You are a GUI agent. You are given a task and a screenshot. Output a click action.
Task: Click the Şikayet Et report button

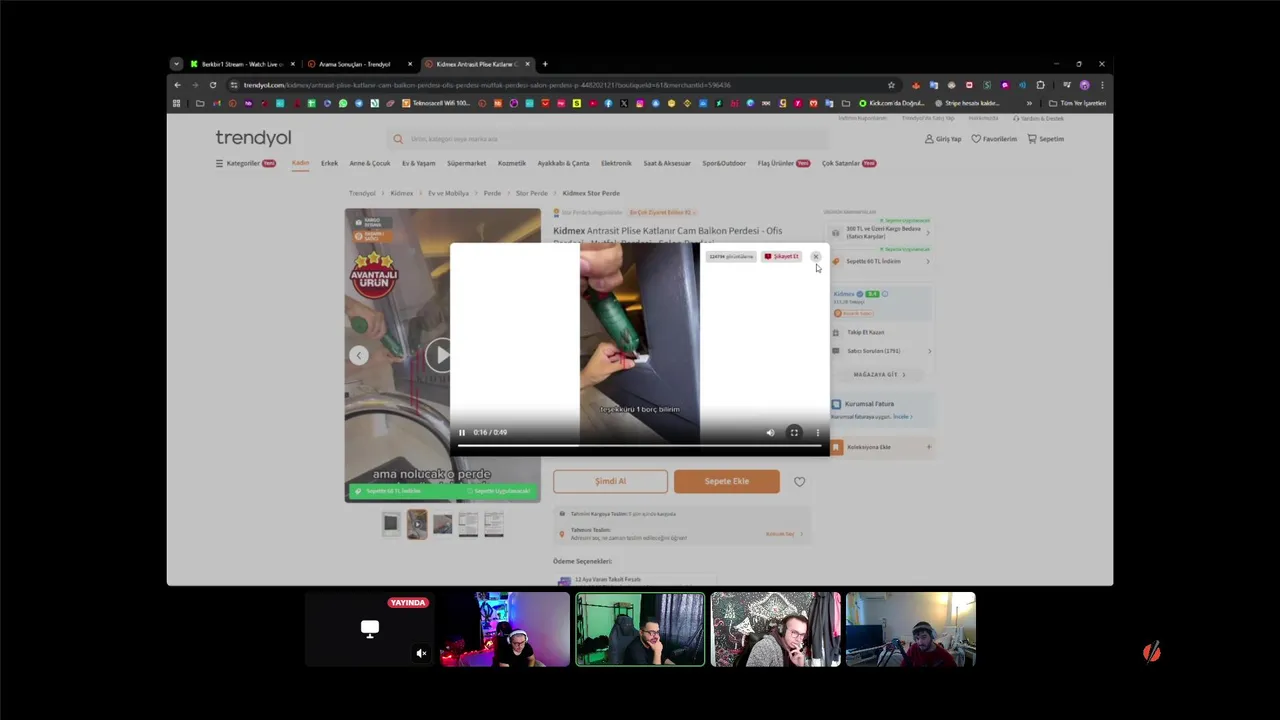coord(782,257)
